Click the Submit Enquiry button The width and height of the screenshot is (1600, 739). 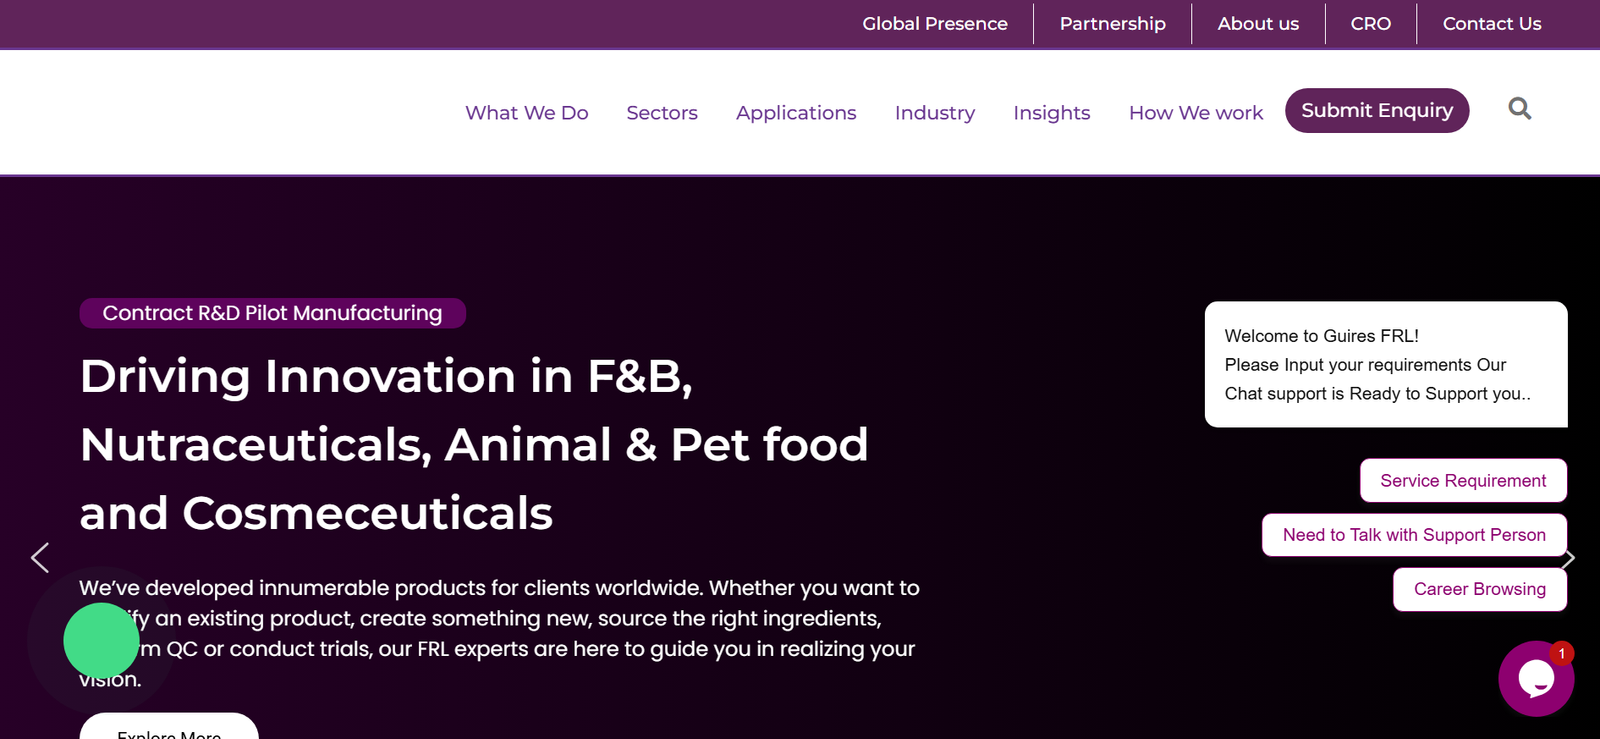1376,110
